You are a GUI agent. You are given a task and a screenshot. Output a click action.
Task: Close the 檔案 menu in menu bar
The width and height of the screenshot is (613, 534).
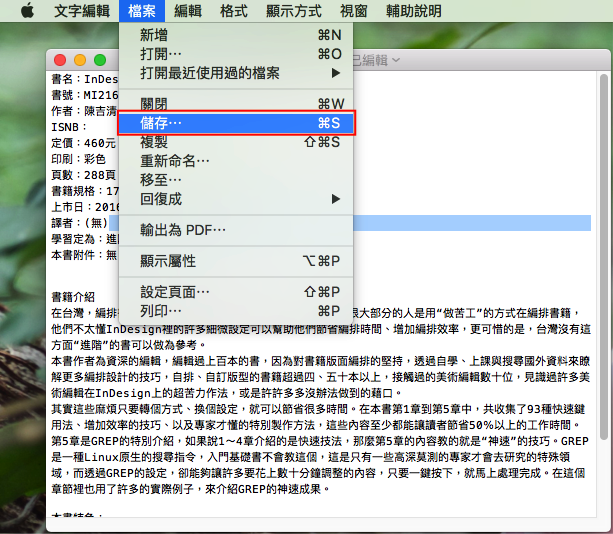click(x=142, y=11)
